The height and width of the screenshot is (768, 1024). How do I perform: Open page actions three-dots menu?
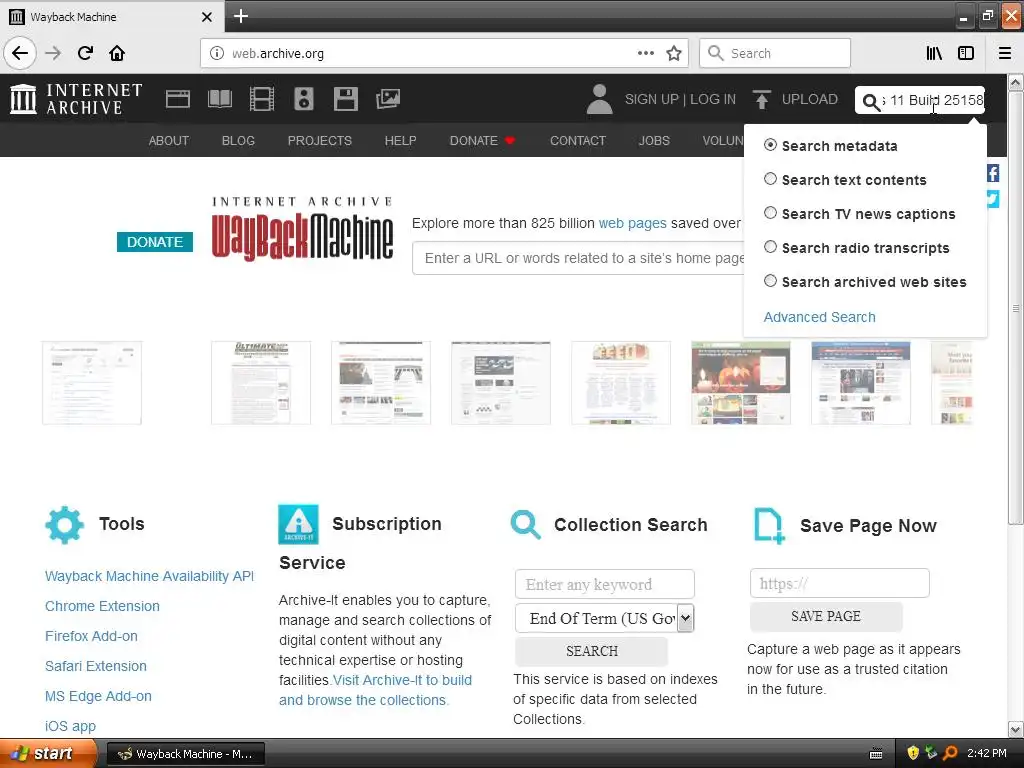(646, 53)
